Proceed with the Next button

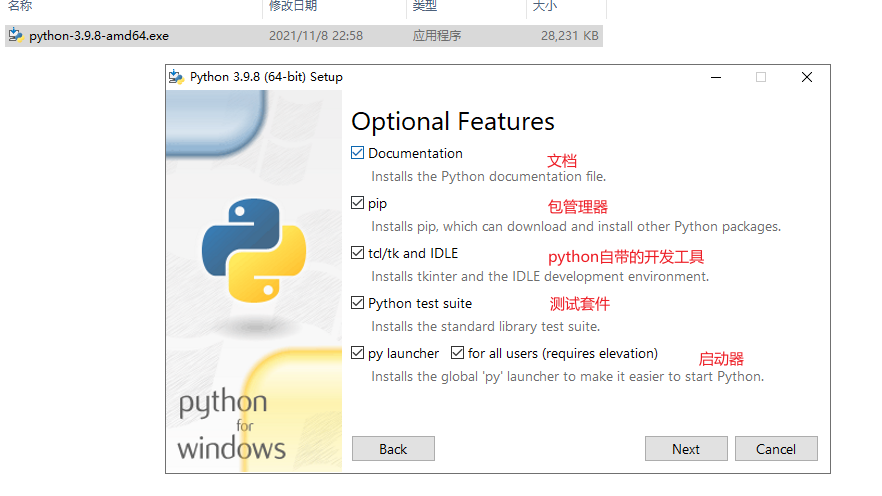pyautogui.click(x=686, y=449)
